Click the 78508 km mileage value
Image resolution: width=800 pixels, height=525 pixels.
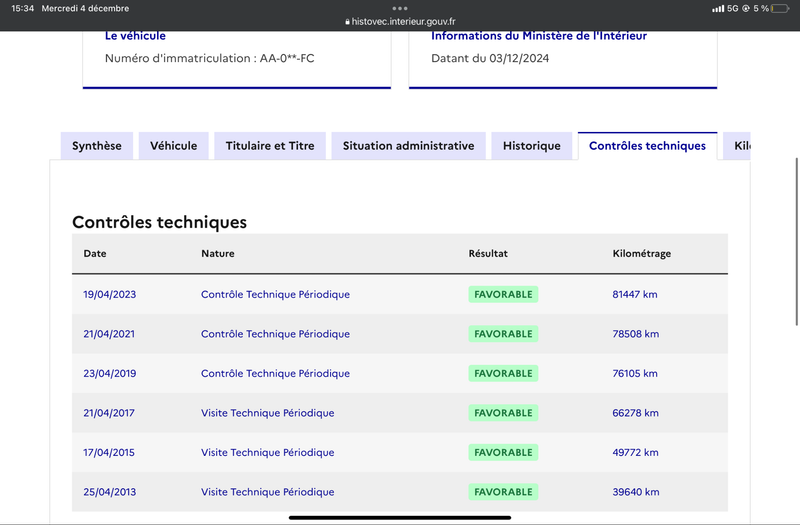pyautogui.click(x=636, y=334)
